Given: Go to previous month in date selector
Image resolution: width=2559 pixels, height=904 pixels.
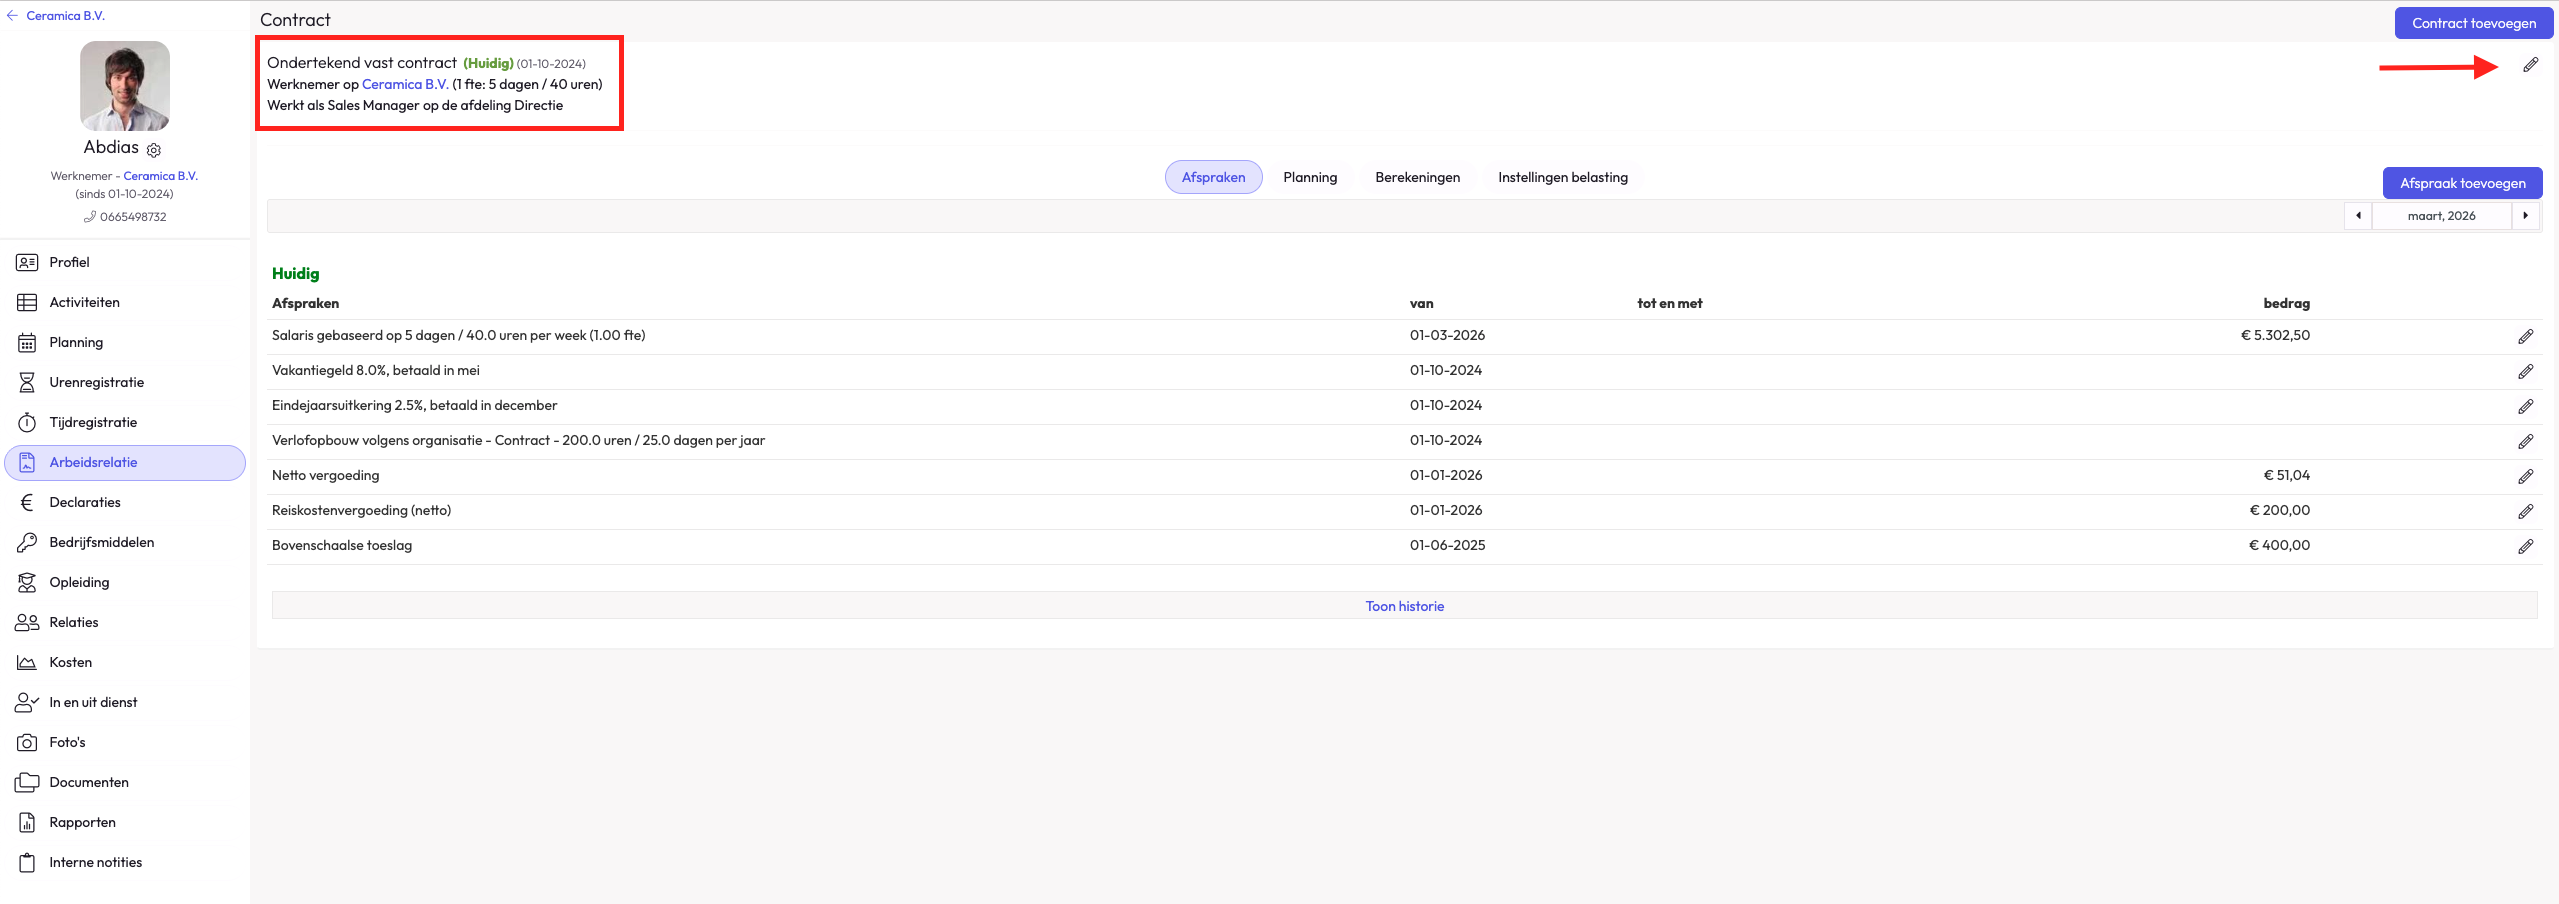Looking at the screenshot, I should [2358, 216].
